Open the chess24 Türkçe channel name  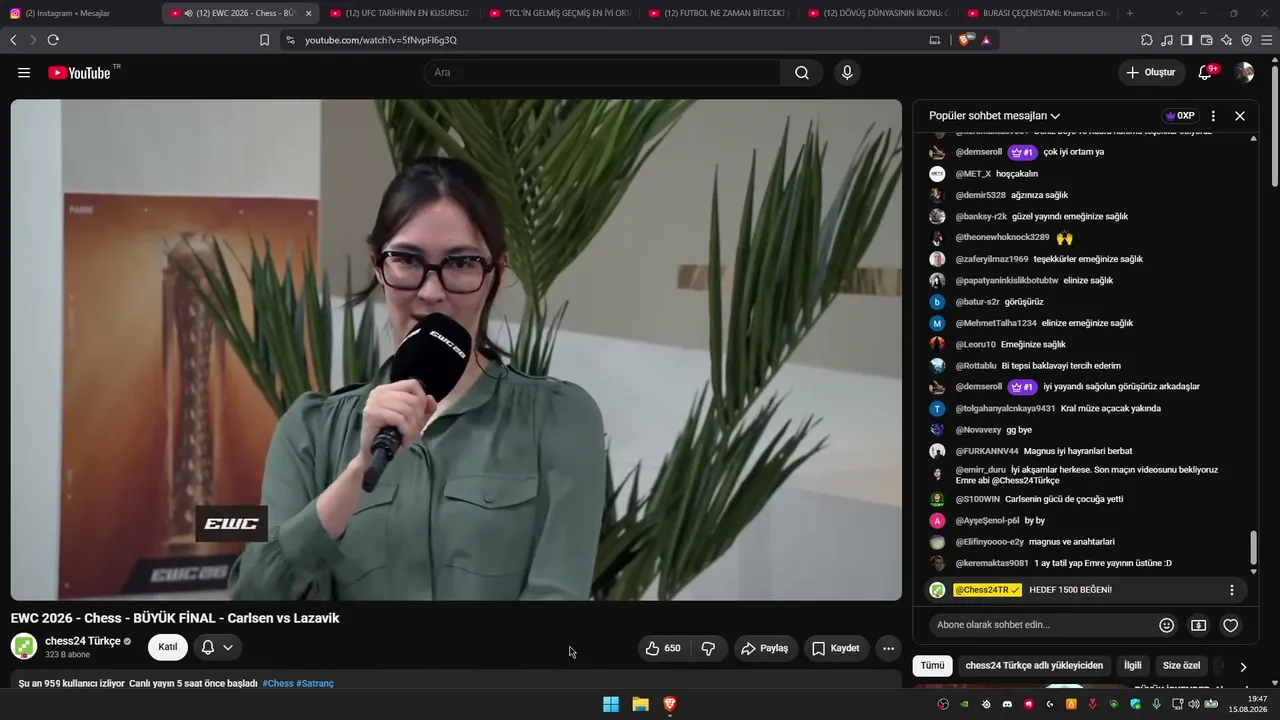(x=83, y=641)
